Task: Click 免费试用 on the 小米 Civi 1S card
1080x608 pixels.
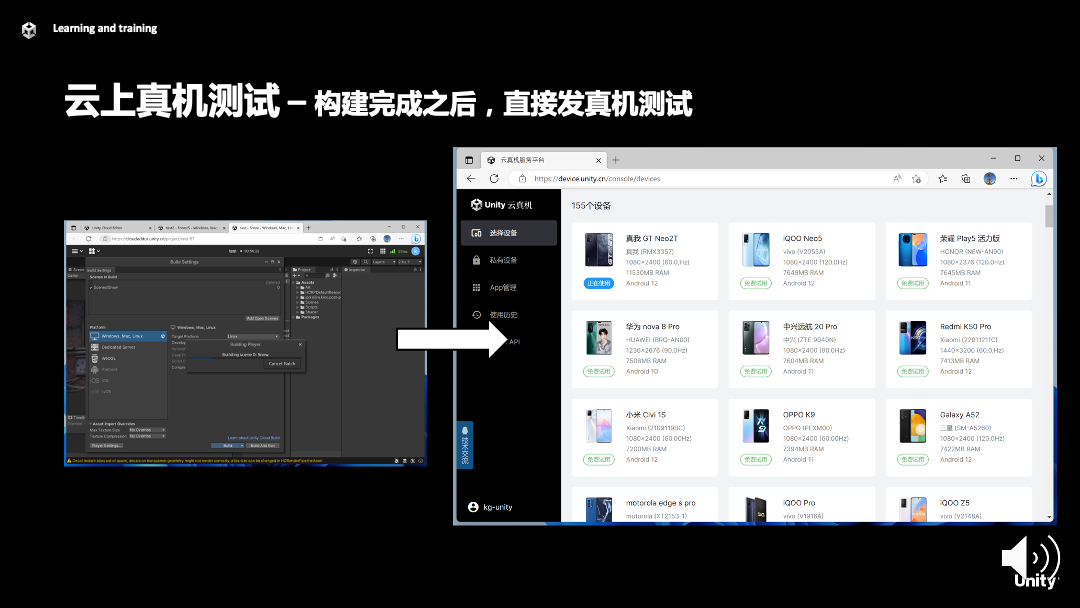Action: (x=599, y=459)
